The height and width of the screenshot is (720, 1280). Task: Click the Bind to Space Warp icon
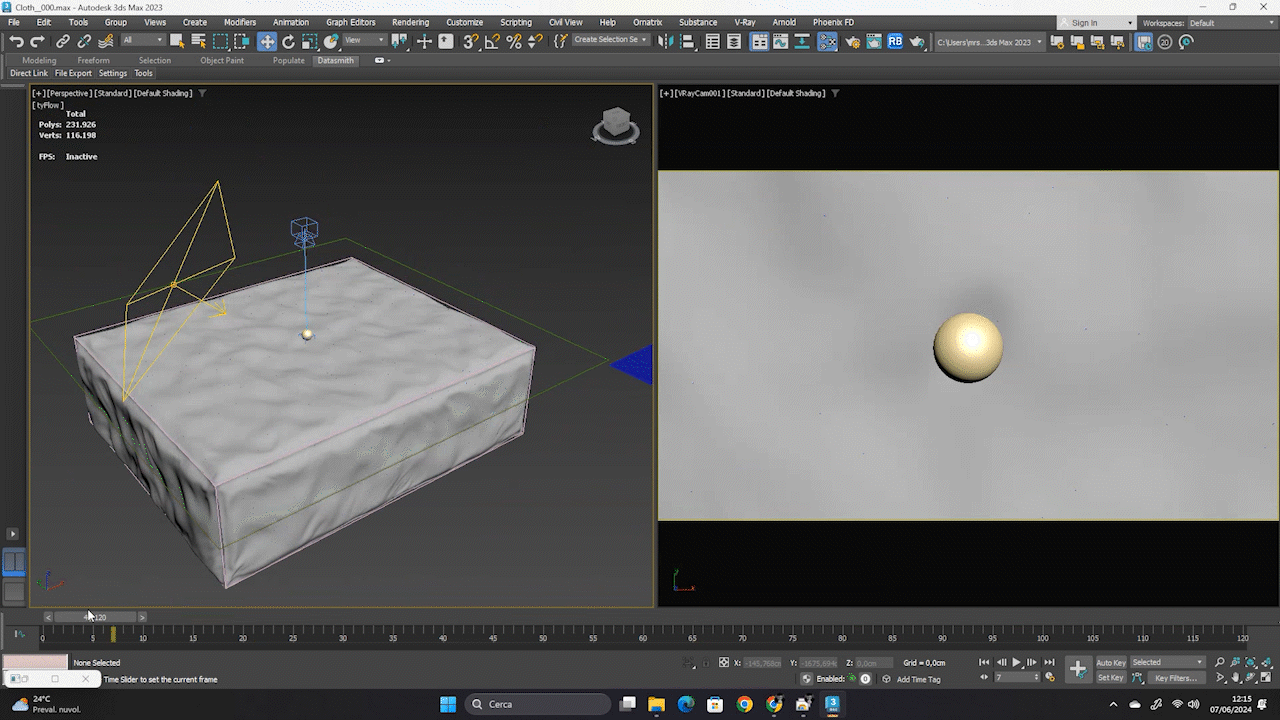[x=106, y=41]
